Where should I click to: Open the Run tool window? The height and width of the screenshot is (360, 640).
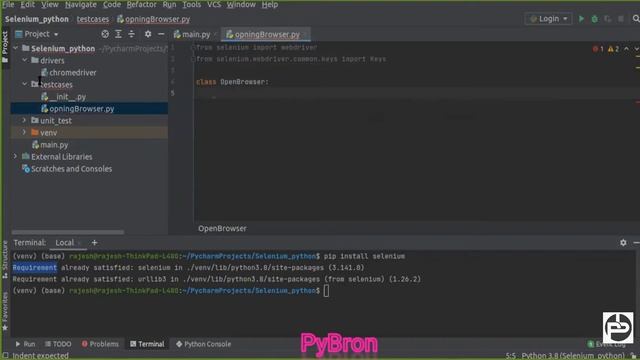[x=25, y=344]
